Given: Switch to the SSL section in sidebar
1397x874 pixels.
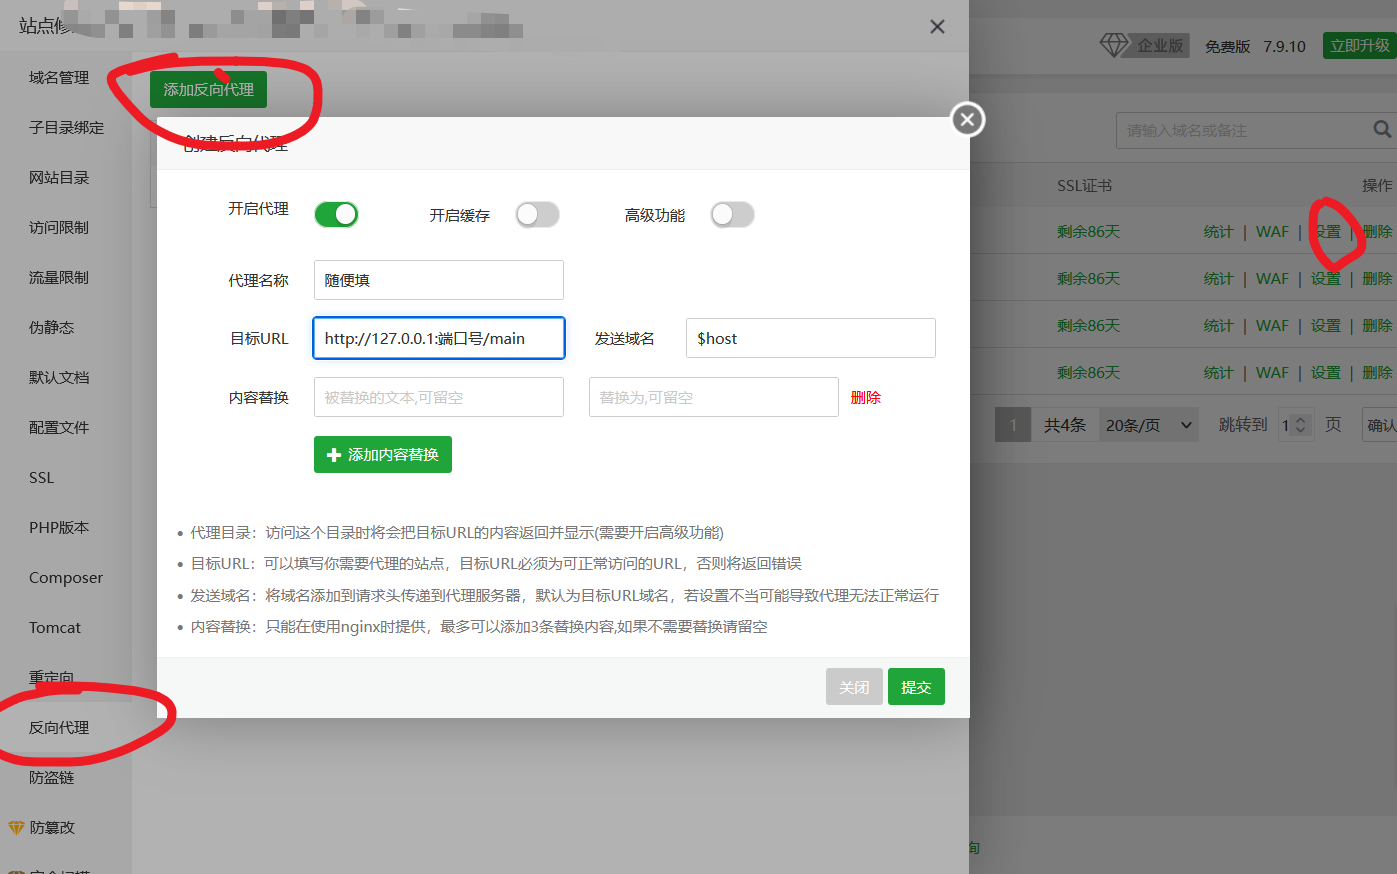Looking at the screenshot, I should pyautogui.click(x=41, y=477).
